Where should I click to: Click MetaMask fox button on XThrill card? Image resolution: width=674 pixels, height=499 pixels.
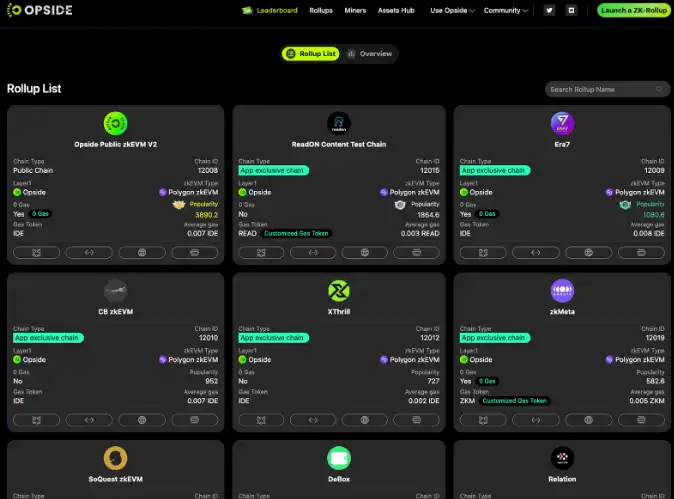click(261, 420)
